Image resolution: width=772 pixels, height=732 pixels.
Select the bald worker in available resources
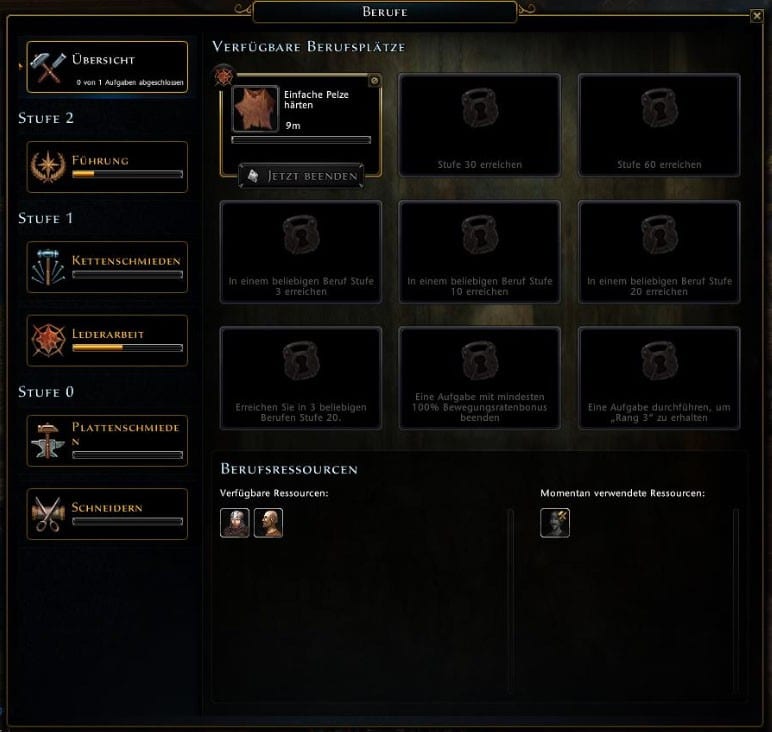[268, 523]
